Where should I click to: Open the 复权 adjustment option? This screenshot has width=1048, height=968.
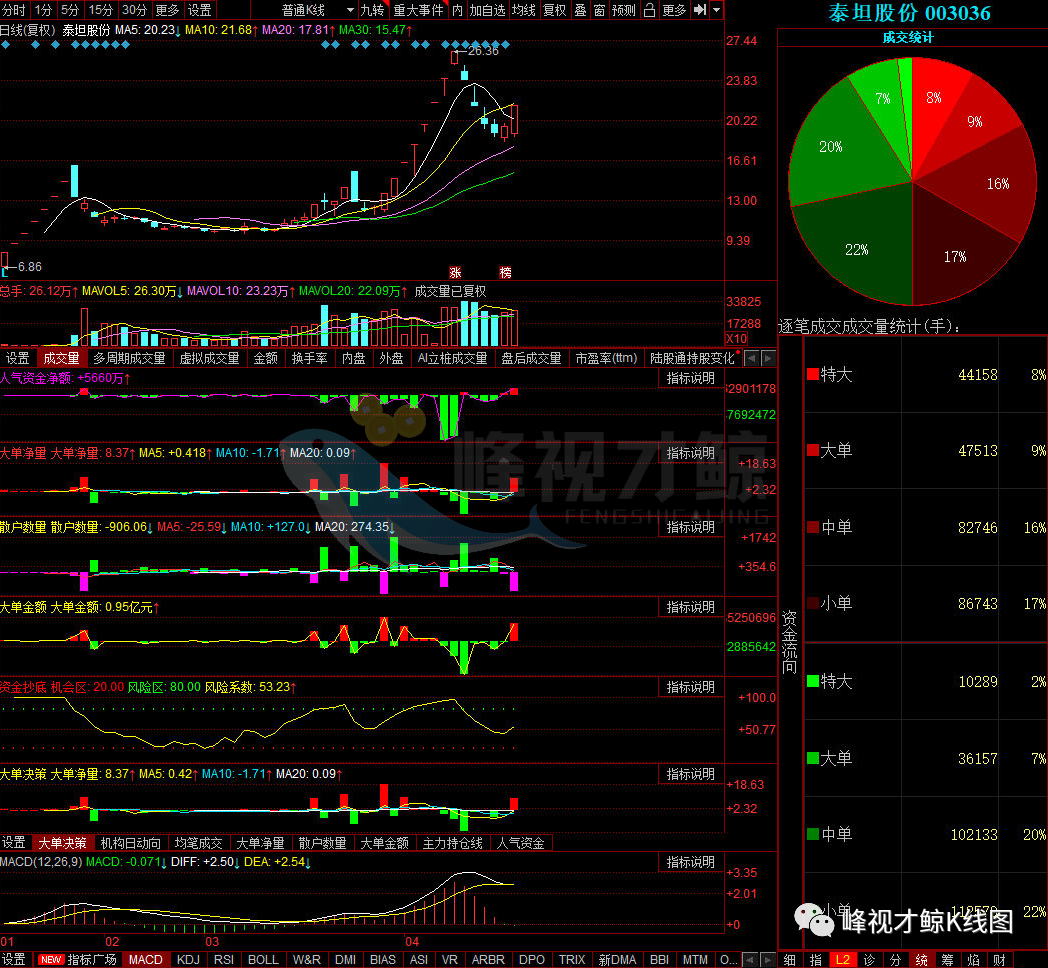[555, 10]
